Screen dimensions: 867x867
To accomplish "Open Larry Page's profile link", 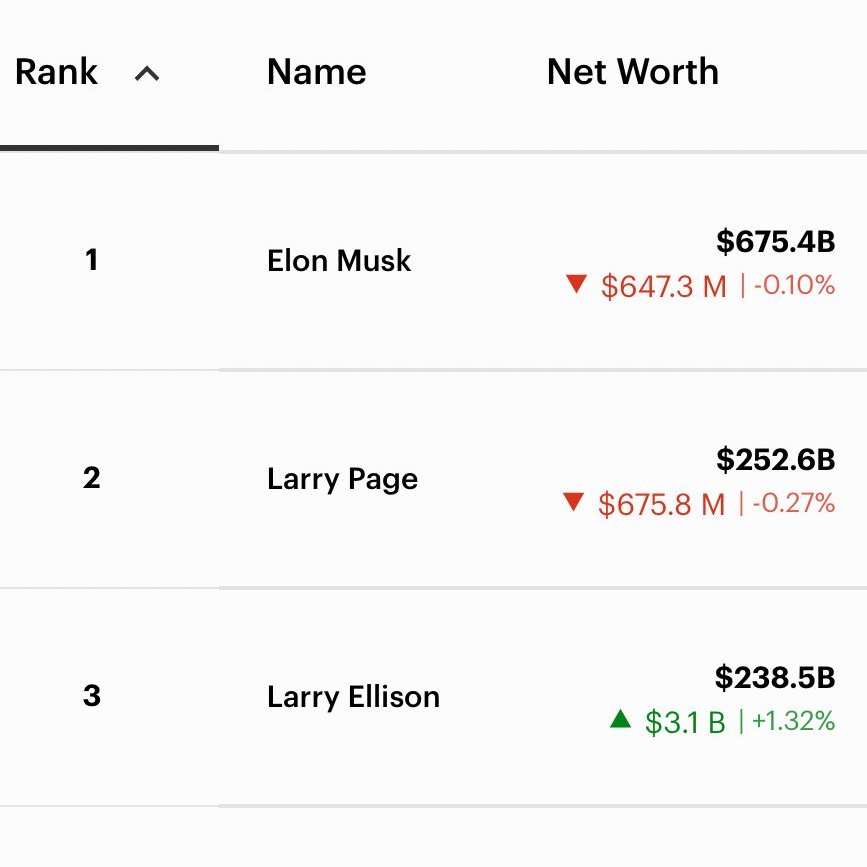I will click(342, 479).
